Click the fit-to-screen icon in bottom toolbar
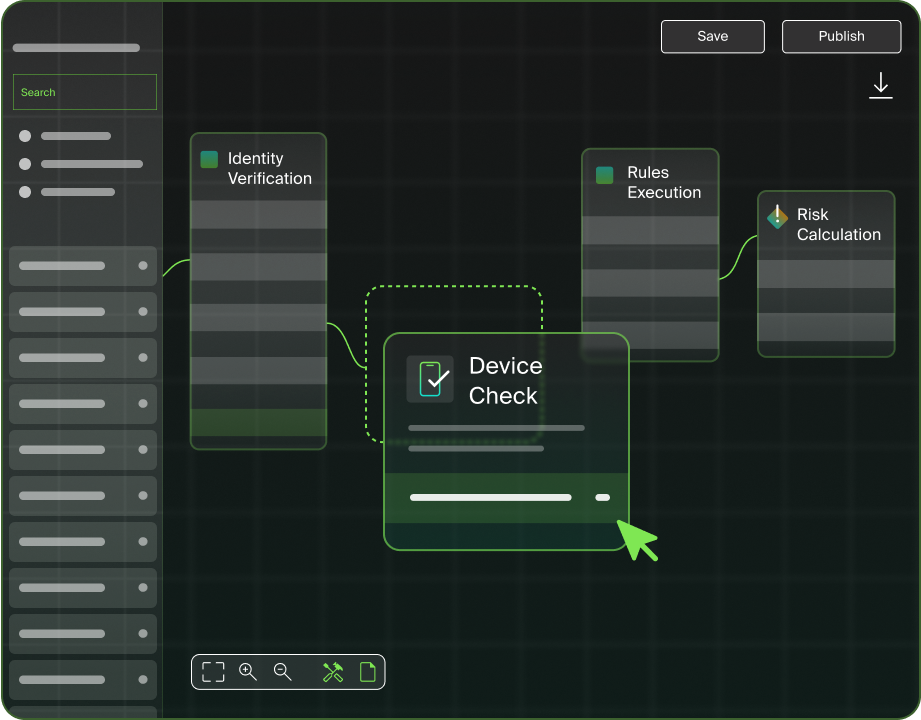The image size is (921, 720). coord(213,672)
